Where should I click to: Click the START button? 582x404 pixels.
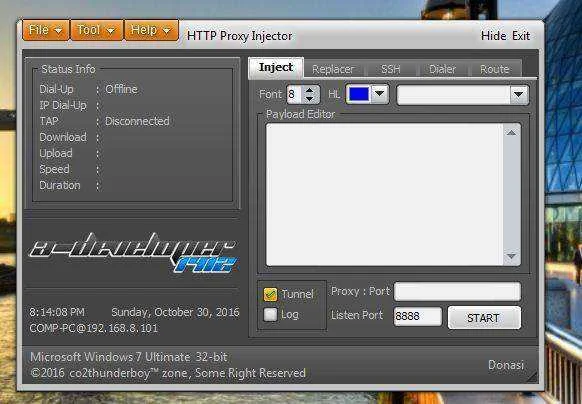484,318
